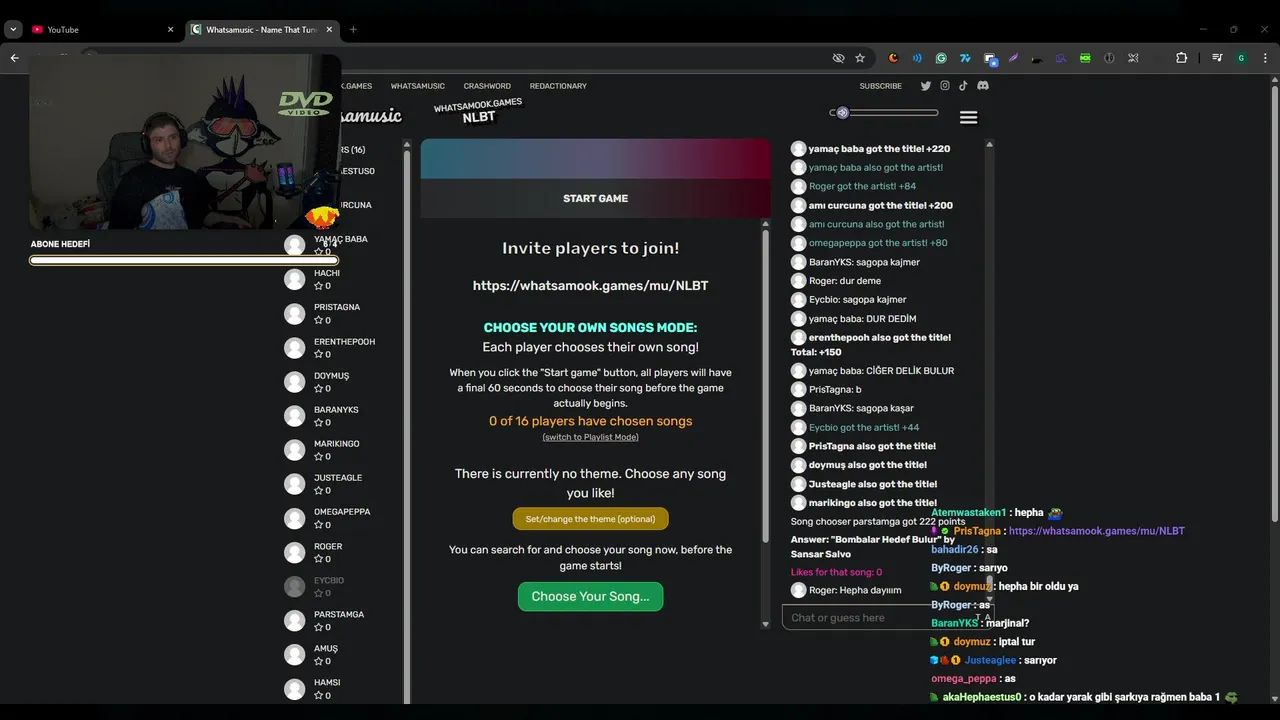Click the players list scrollbar
Screen dimensions: 1280x720
pos(407,425)
